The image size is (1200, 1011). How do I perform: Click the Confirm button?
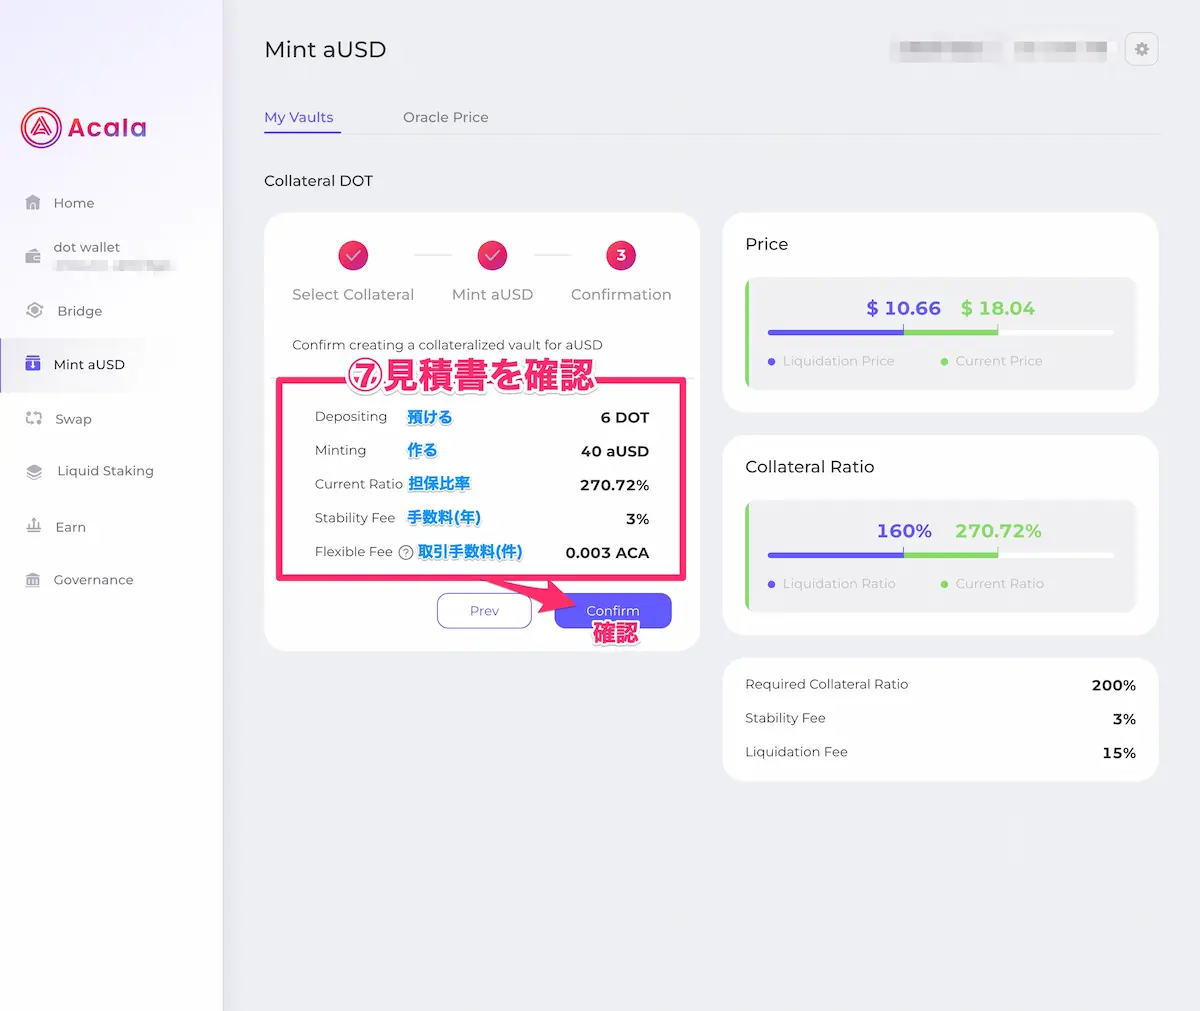613,611
